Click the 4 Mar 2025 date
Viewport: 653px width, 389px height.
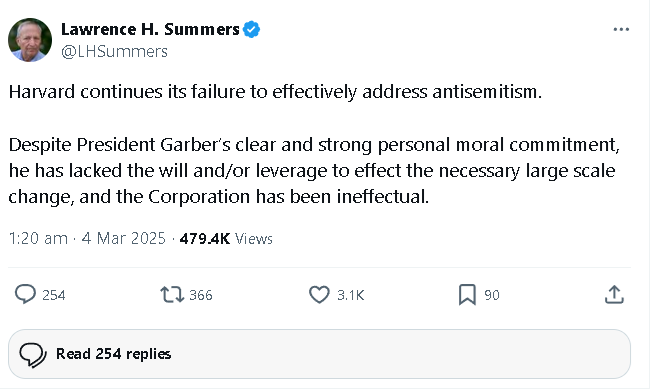pyautogui.click(x=124, y=239)
